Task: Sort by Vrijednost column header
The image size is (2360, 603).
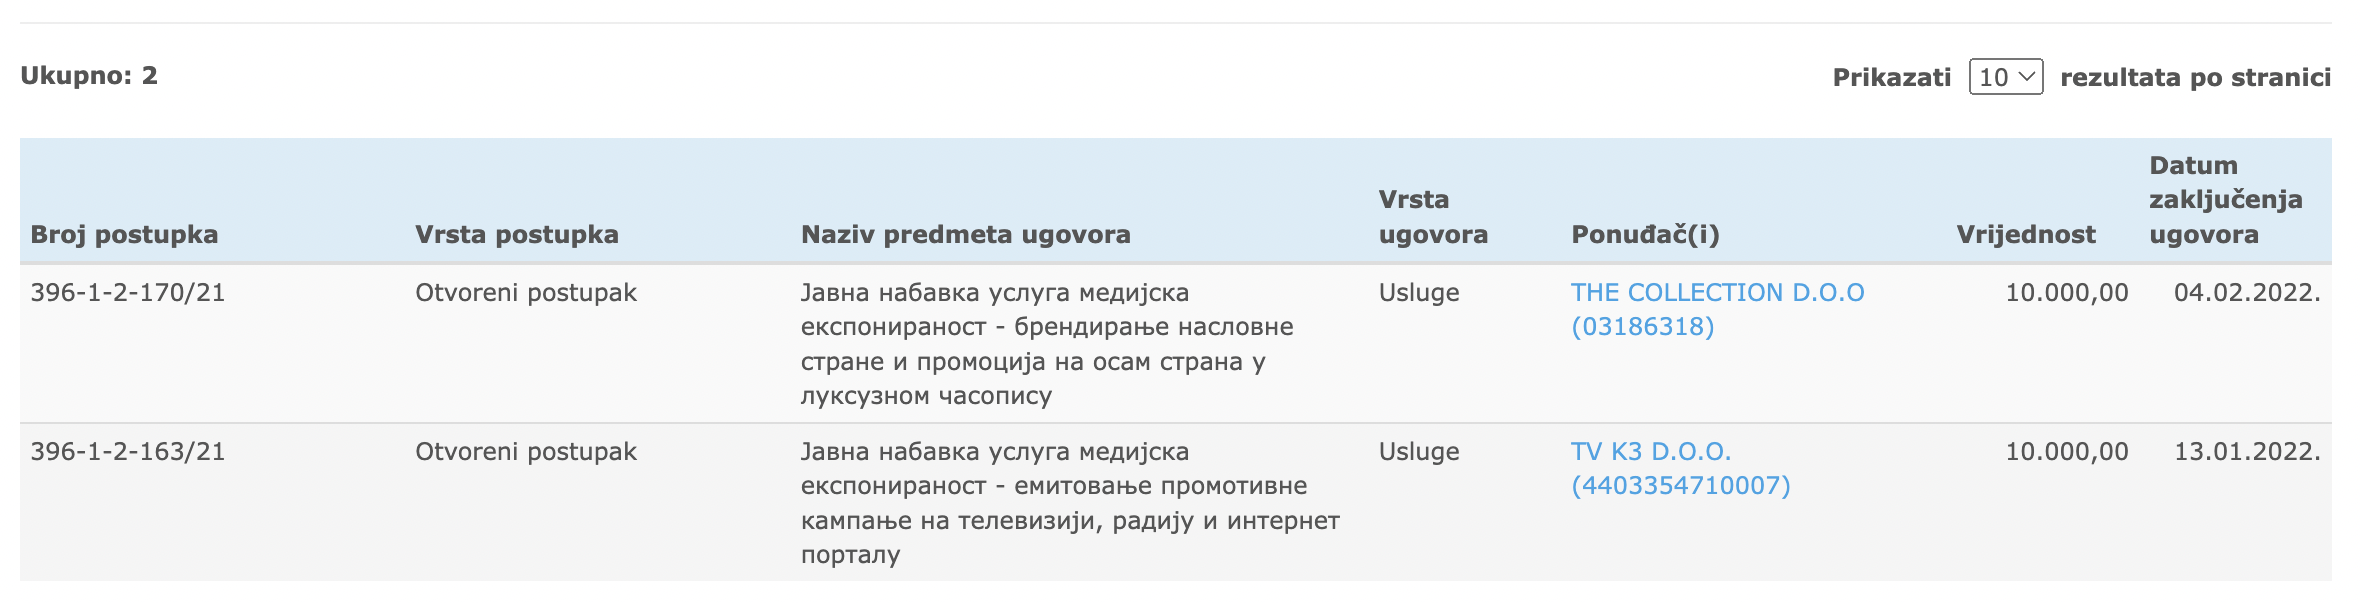Action: (x=2026, y=234)
